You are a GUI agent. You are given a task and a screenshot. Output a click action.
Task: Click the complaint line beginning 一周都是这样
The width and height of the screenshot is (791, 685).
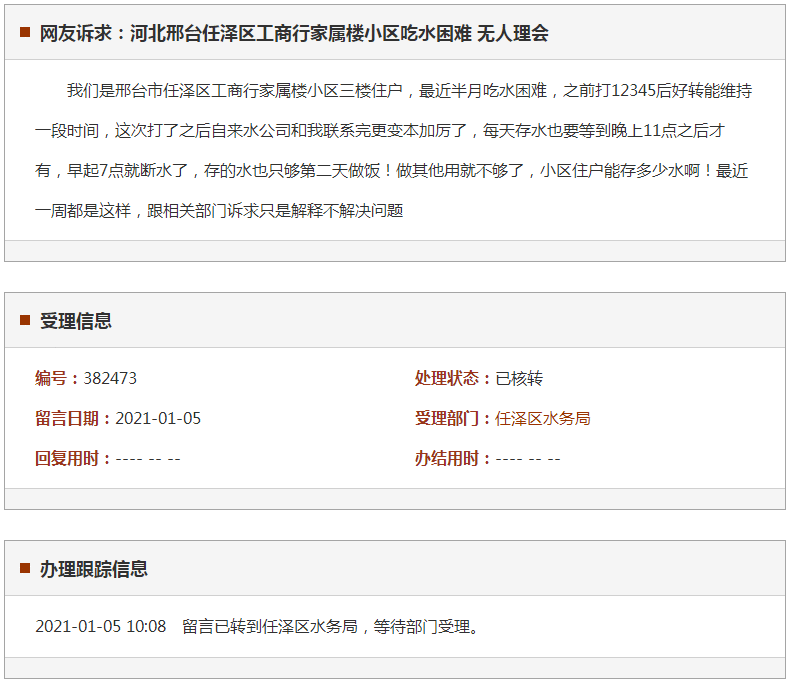point(219,210)
